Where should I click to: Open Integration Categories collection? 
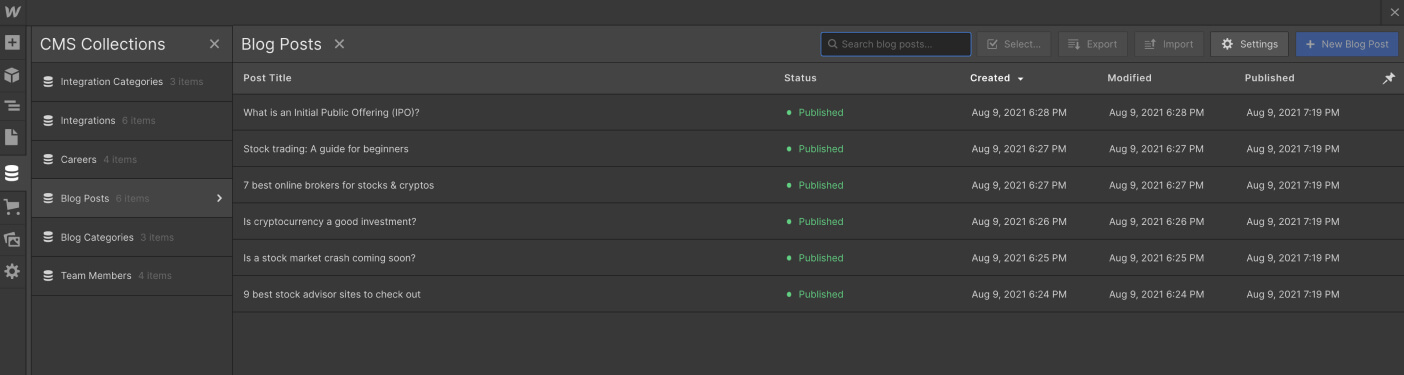[132, 82]
